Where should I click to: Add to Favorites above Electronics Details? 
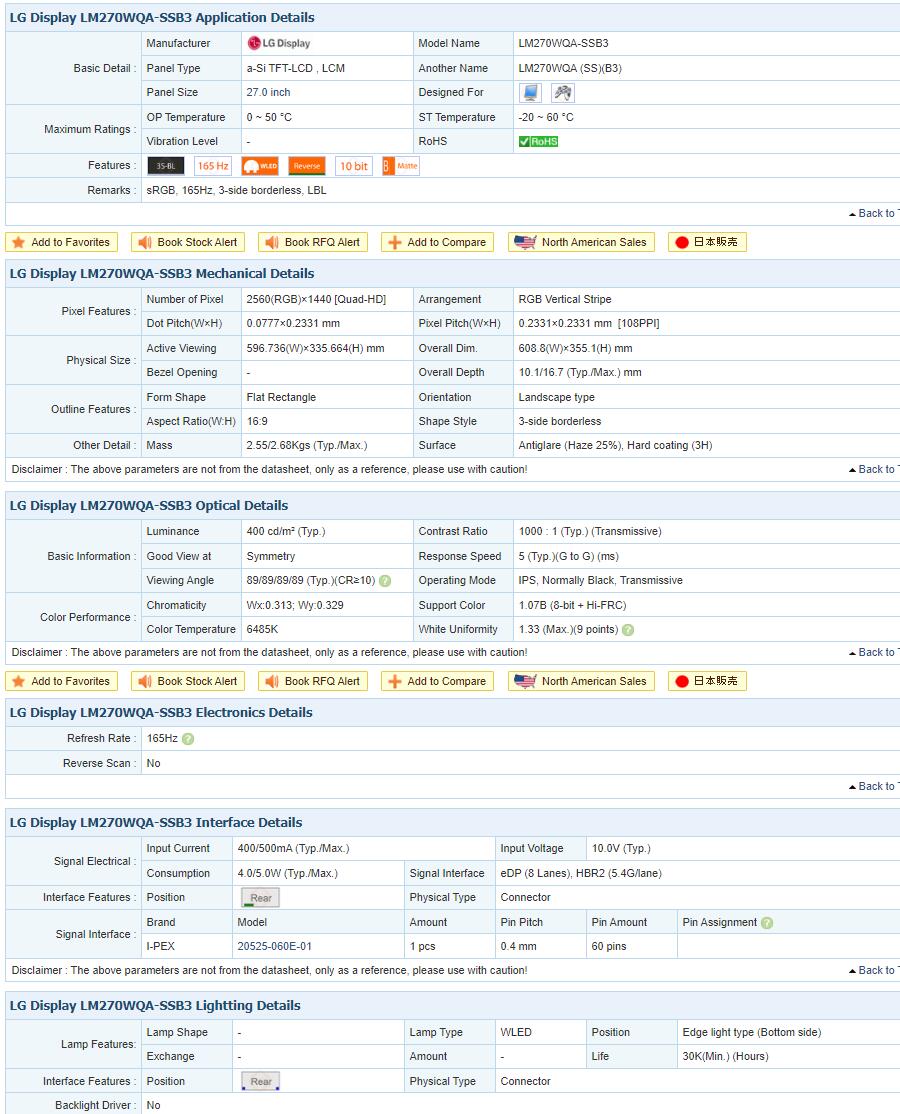(61, 681)
